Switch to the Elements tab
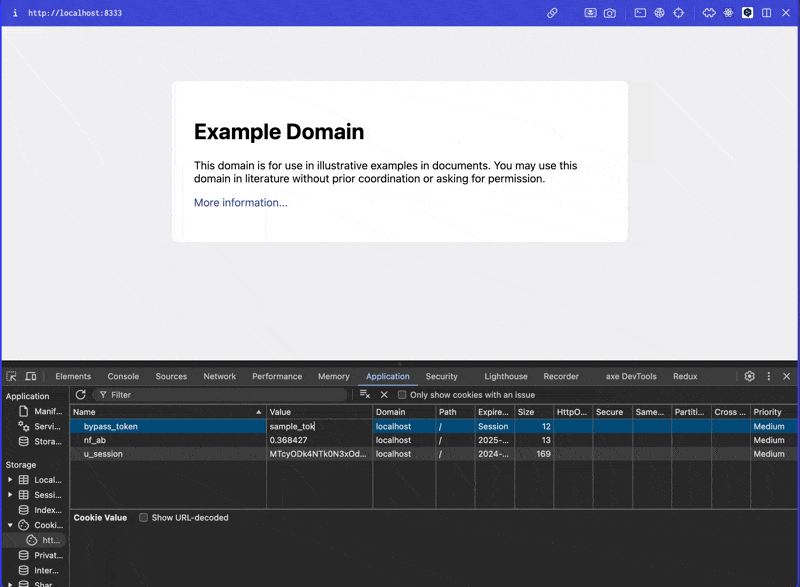Screen dimensions: 800x587 pos(73,376)
